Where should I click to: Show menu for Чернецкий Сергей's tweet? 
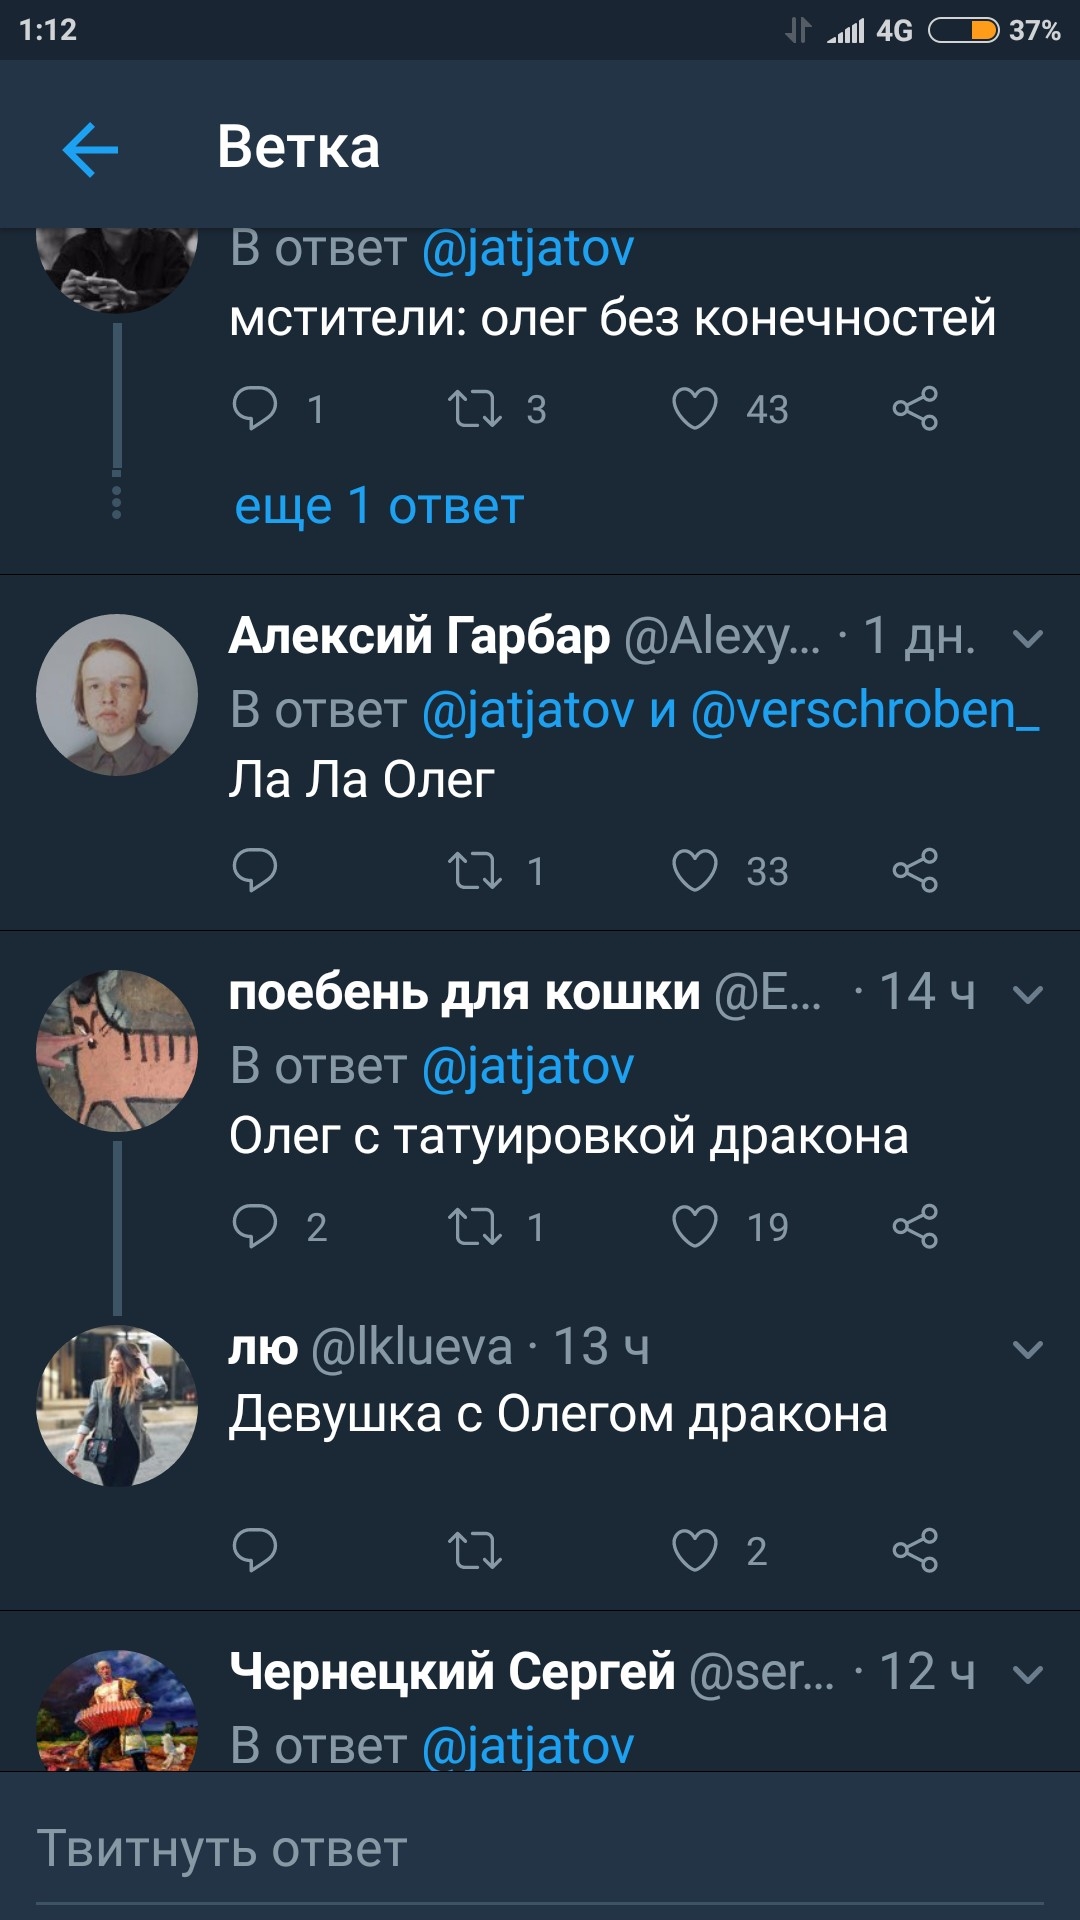tap(1028, 1674)
